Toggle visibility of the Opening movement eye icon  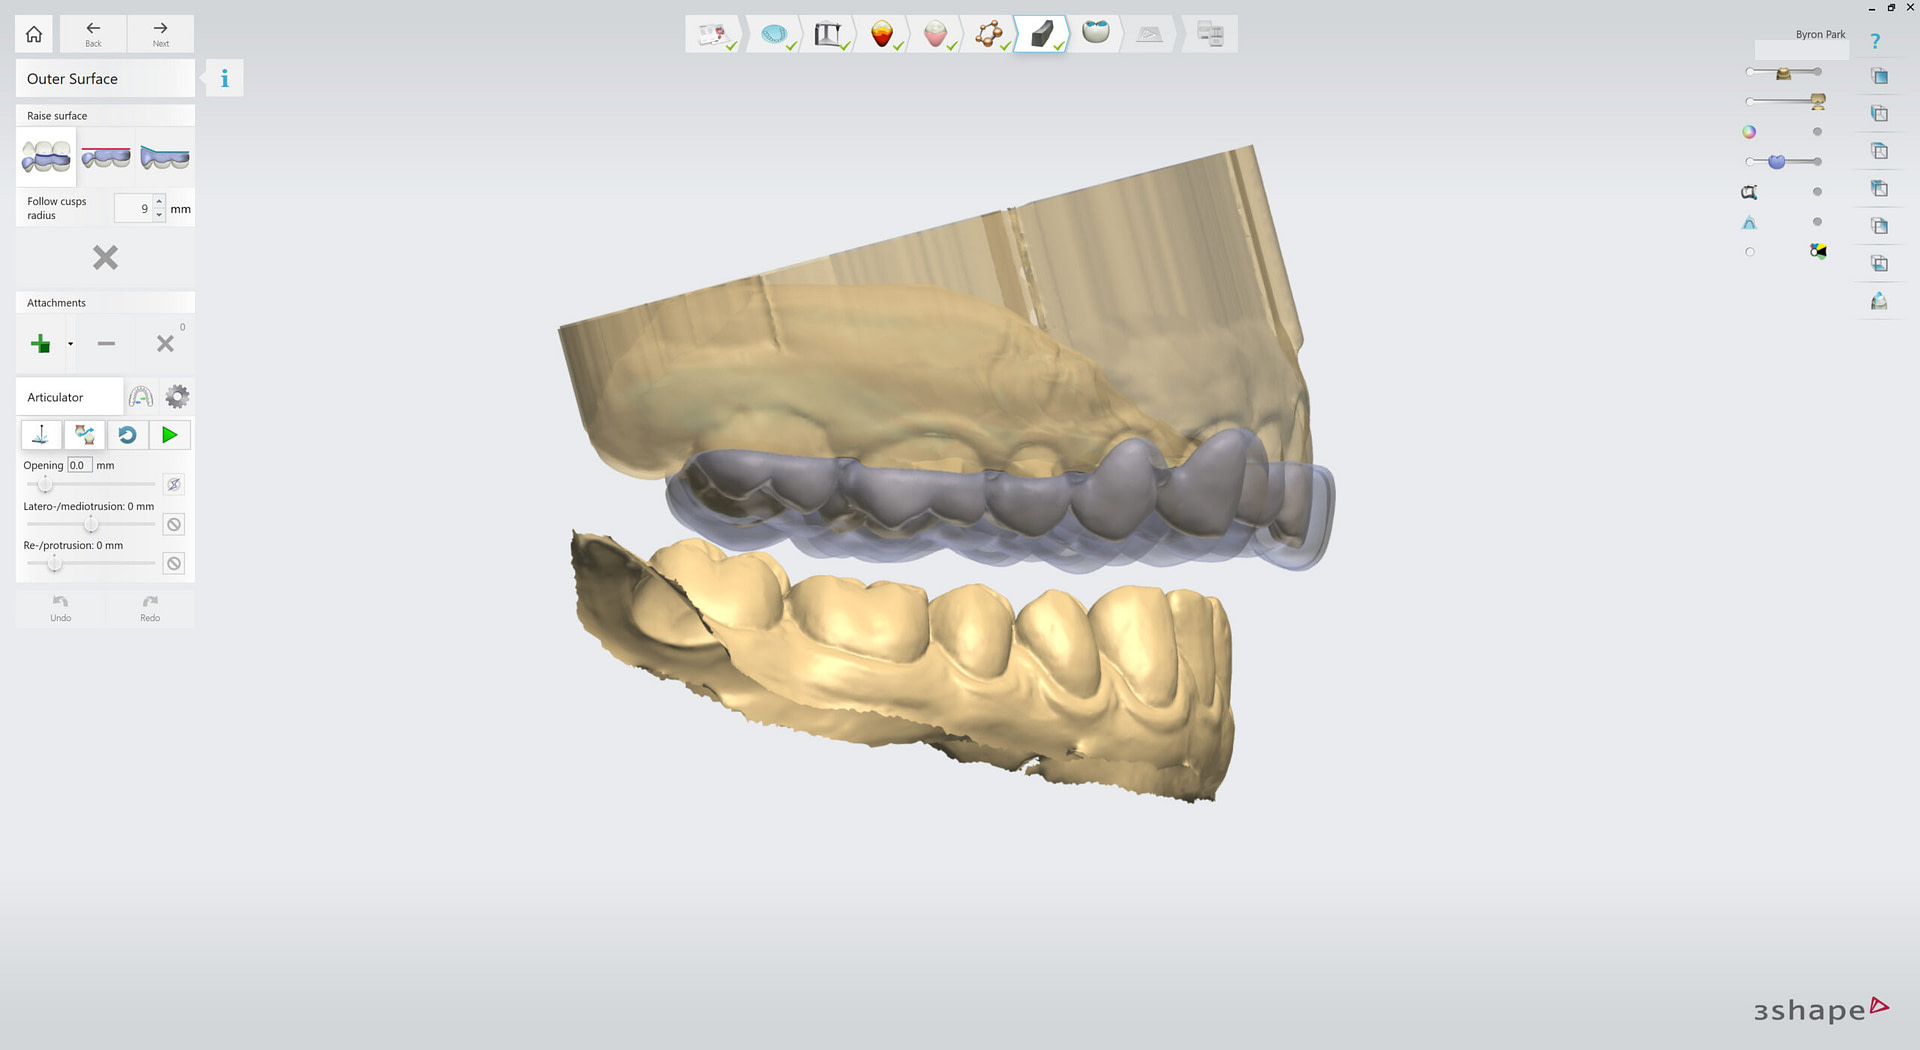pyautogui.click(x=173, y=484)
